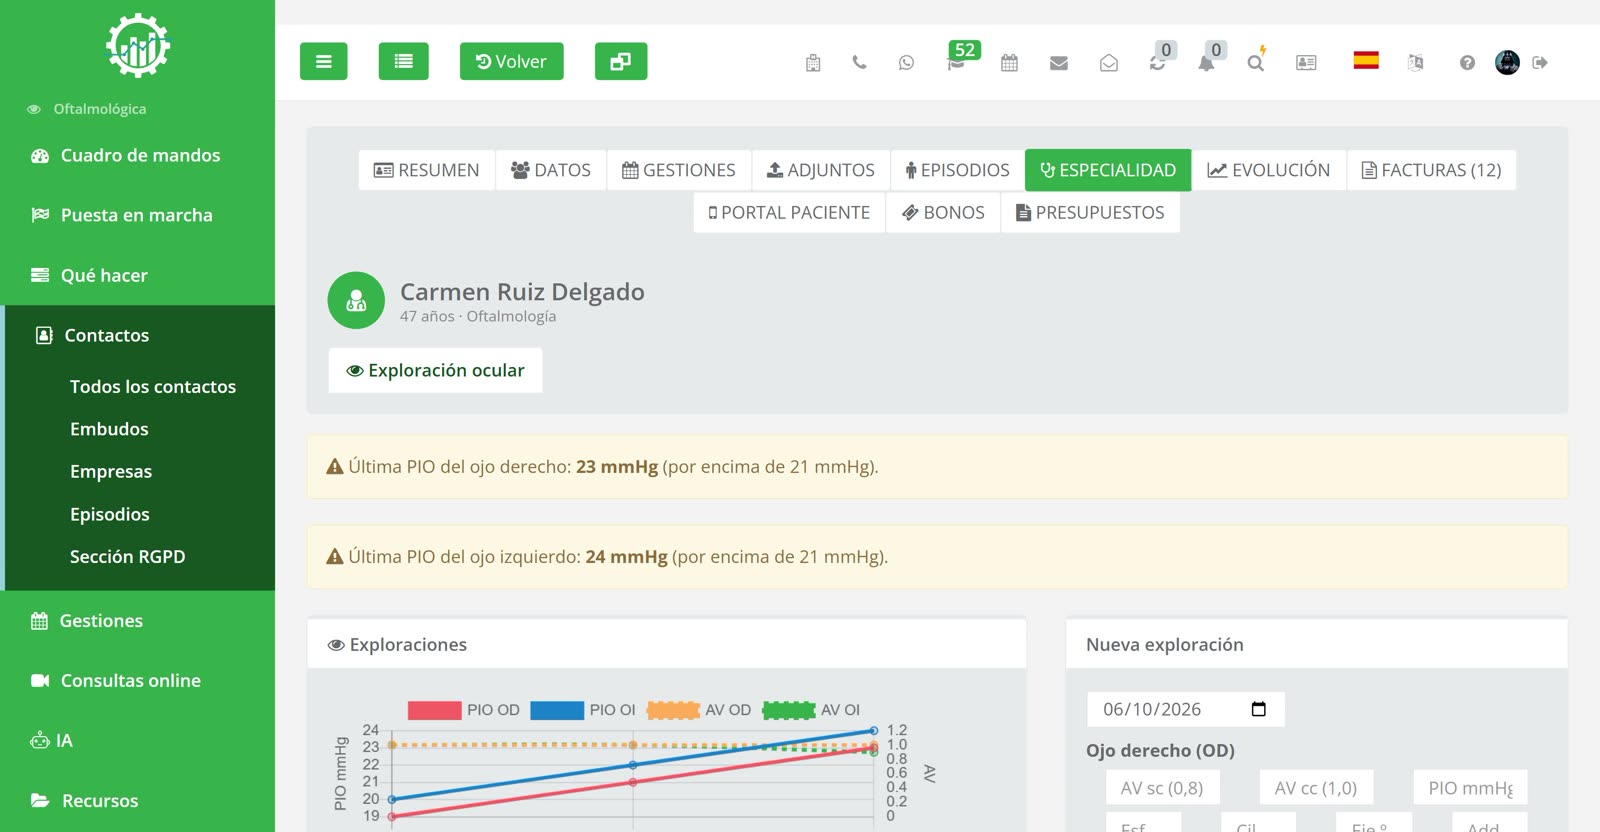Open quick search magnifier icon
1600x832 pixels.
(1255, 62)
